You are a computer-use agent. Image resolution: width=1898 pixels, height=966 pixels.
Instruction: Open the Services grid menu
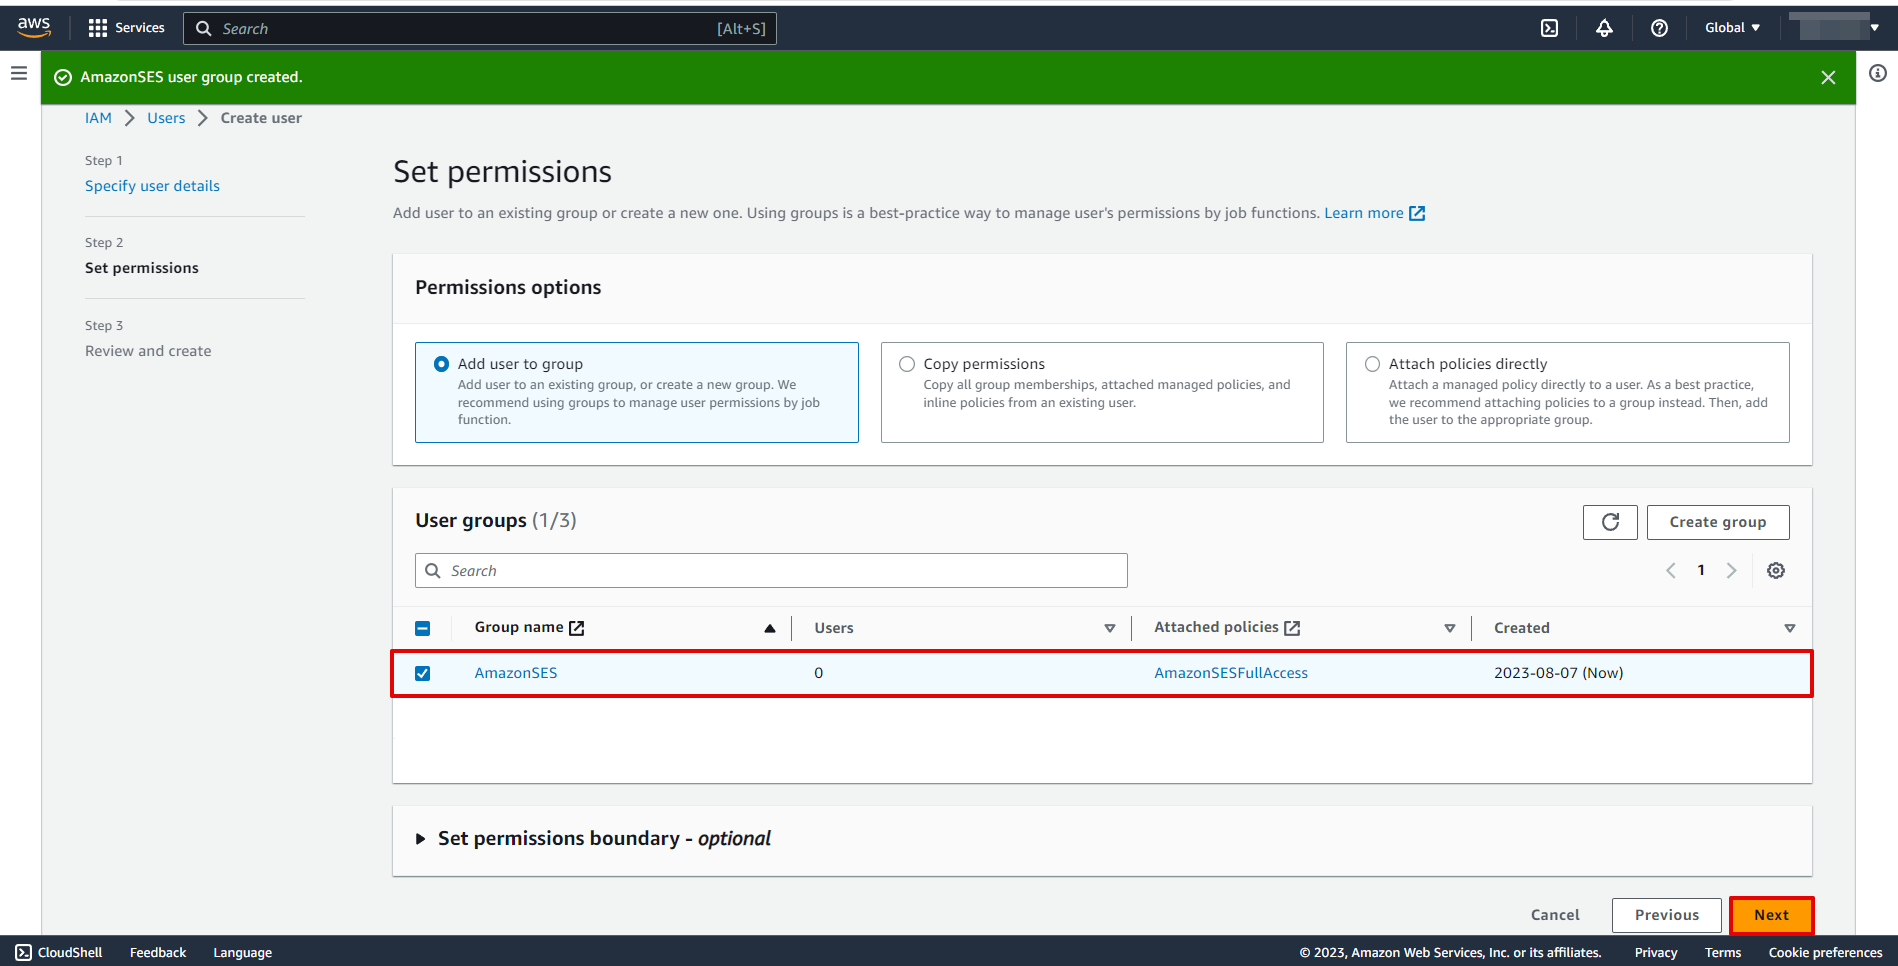[97, 28]
